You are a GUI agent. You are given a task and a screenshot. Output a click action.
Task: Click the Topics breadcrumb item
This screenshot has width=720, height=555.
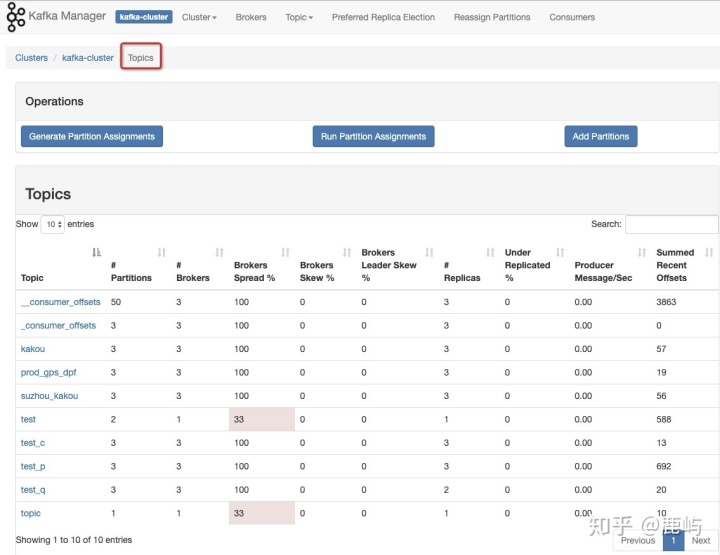[141, 58]
